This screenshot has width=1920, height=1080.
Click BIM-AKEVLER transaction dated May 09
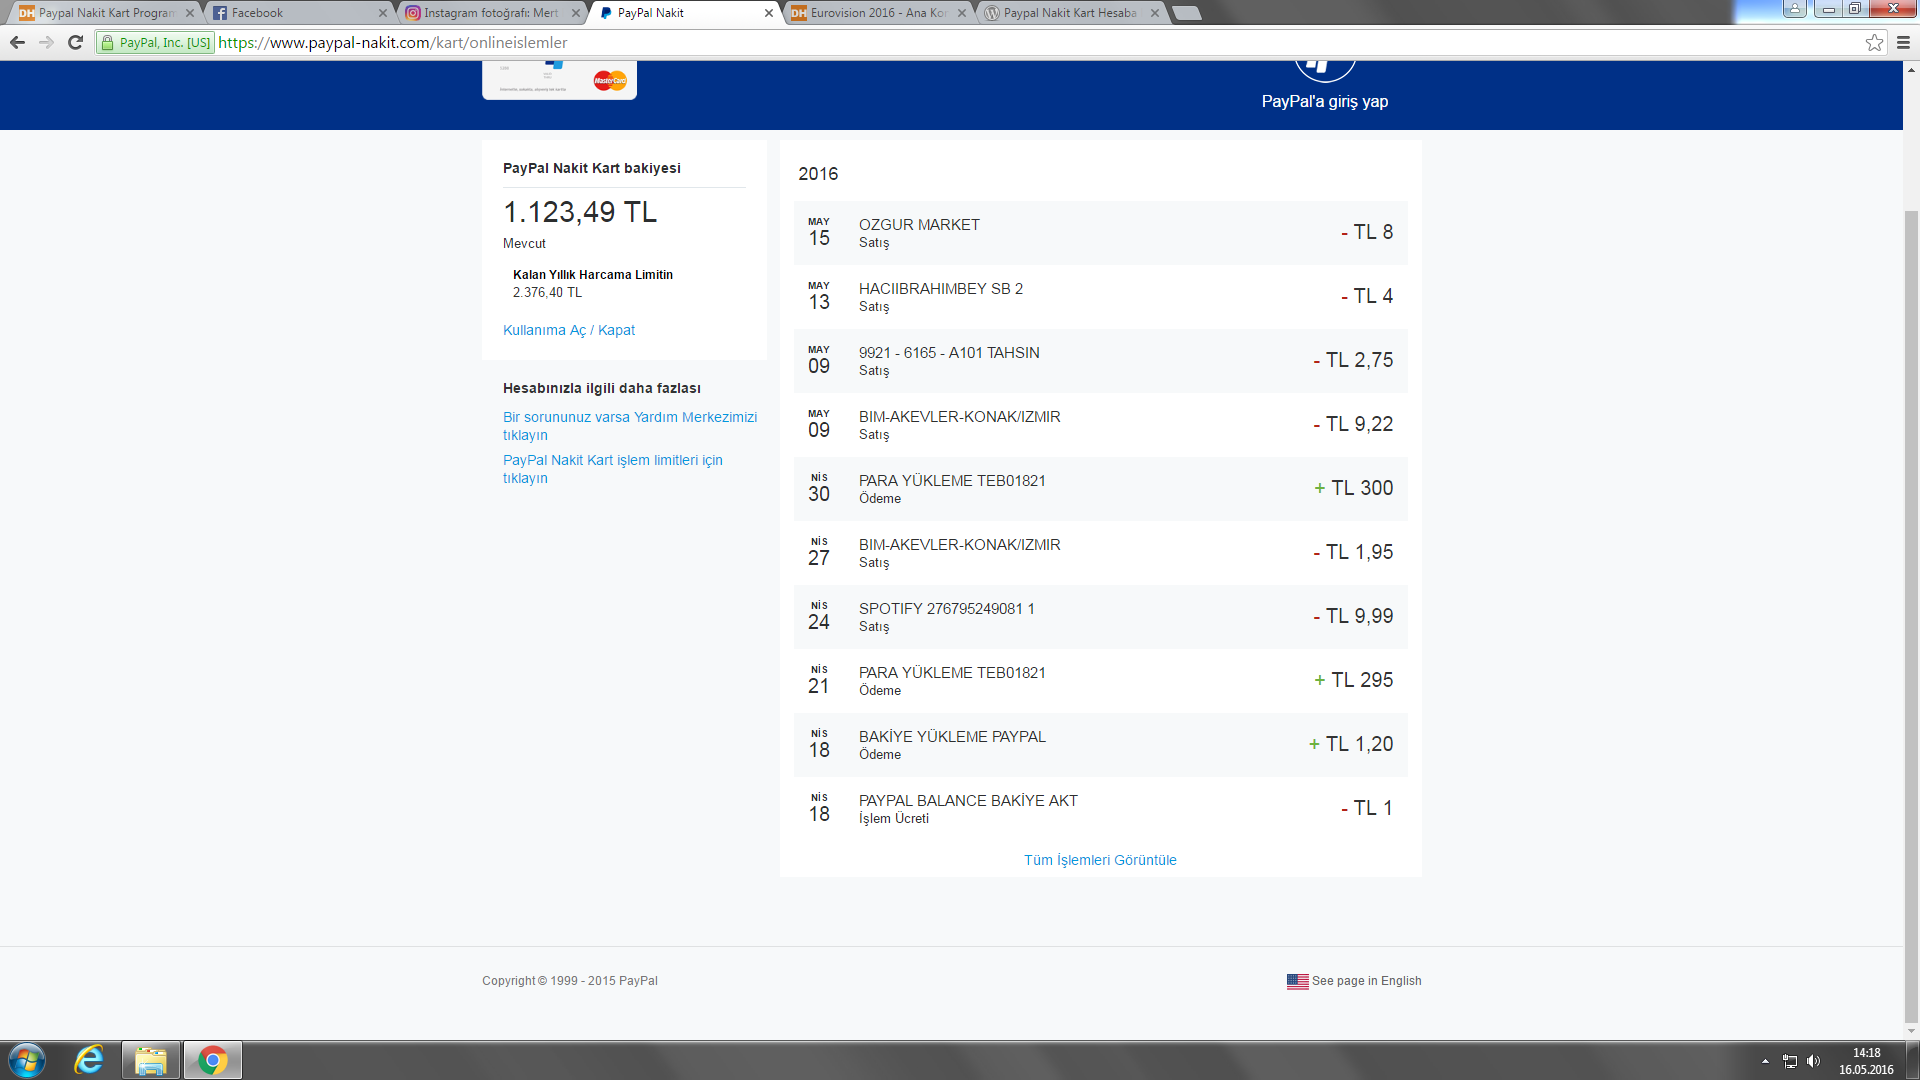pyautogui.click(x=1100, y=425)
